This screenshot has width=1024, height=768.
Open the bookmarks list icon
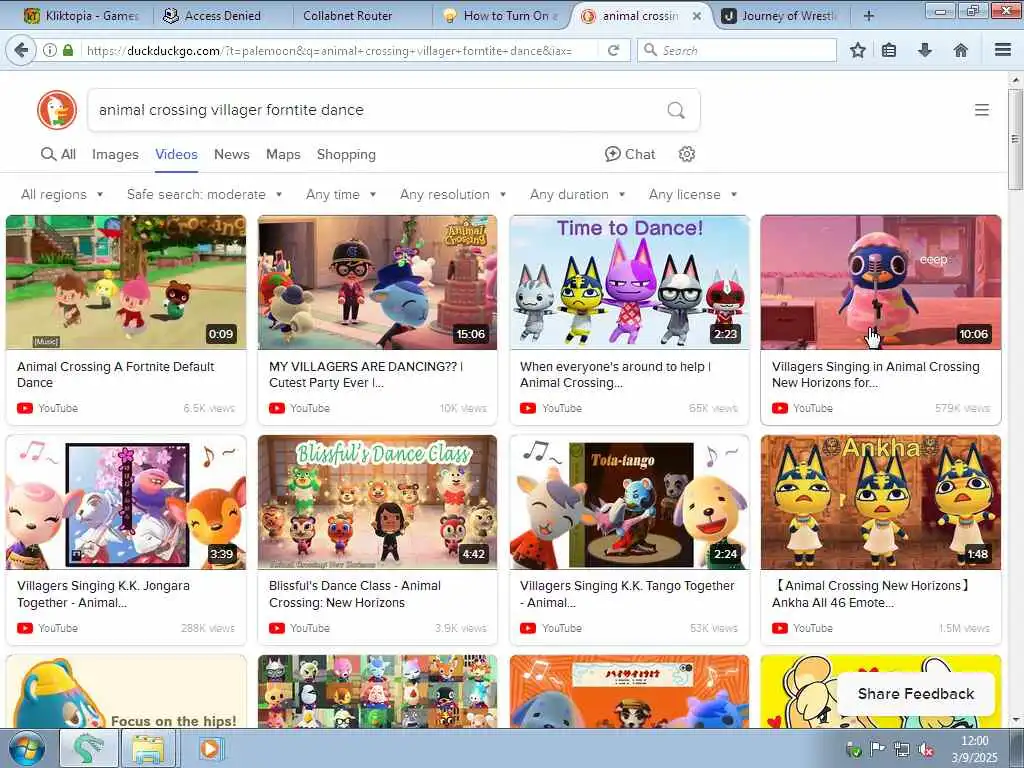(x=889, y=50)
